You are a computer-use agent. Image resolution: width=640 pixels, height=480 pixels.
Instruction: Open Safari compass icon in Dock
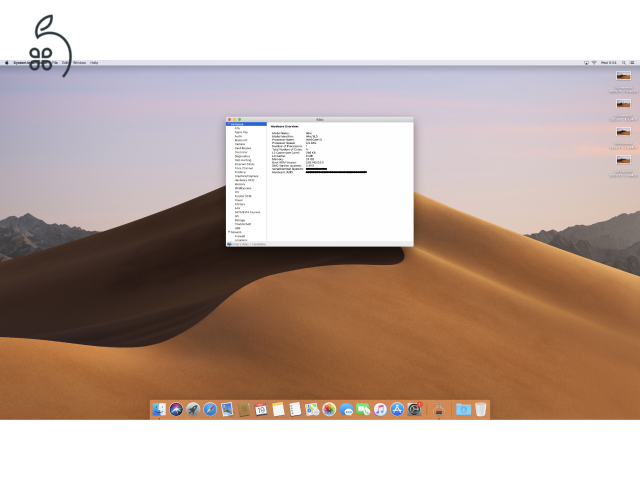tap(210, 409)
